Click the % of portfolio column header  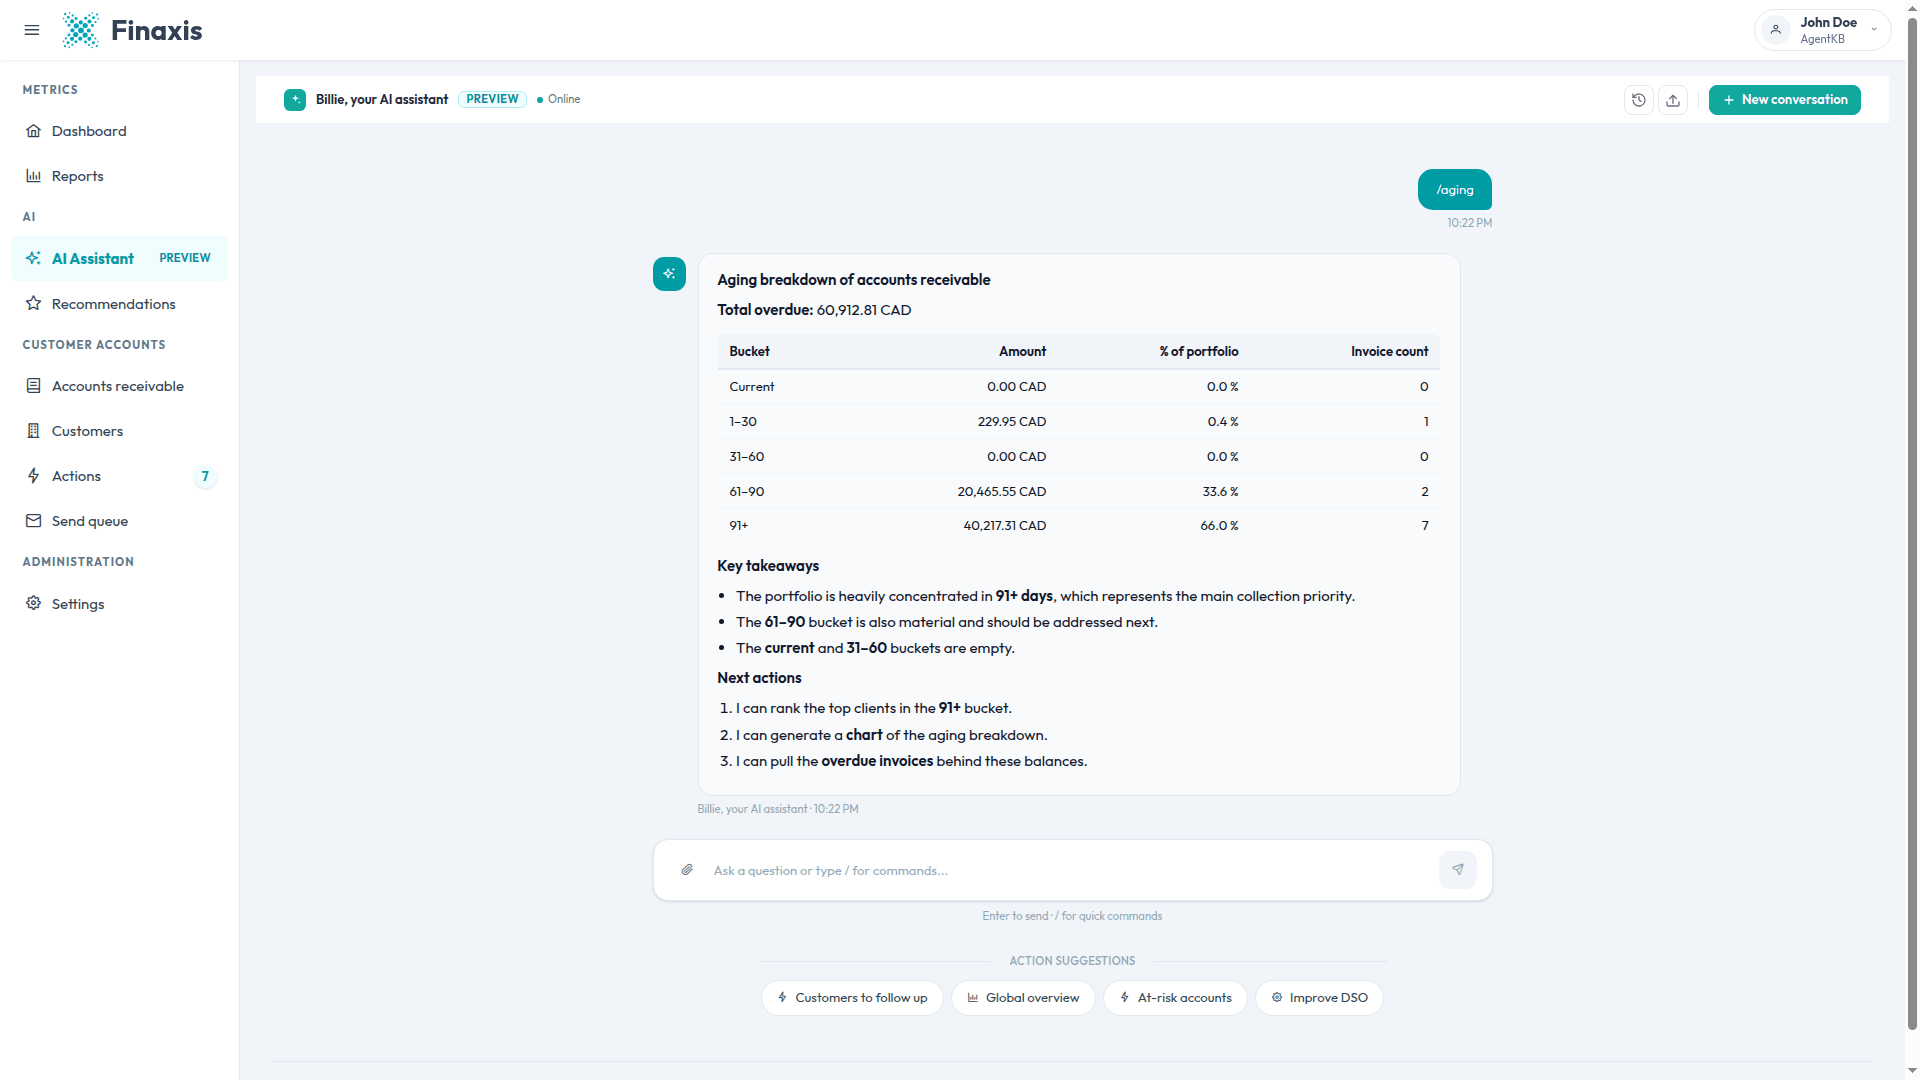[1199, 352]
